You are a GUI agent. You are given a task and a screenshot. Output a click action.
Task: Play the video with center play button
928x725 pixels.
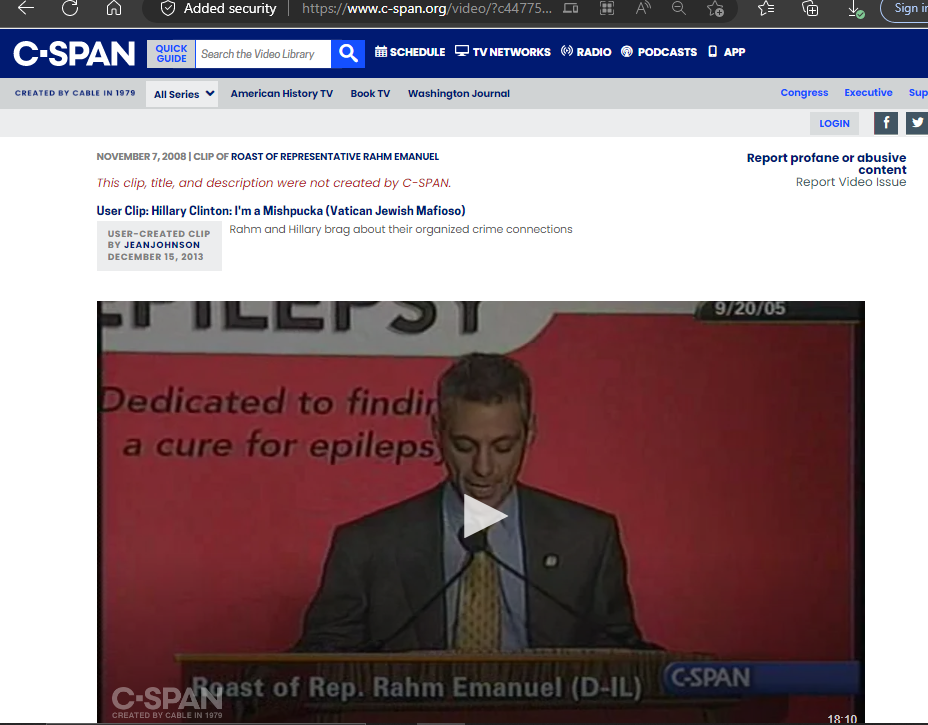pos(484,515)
